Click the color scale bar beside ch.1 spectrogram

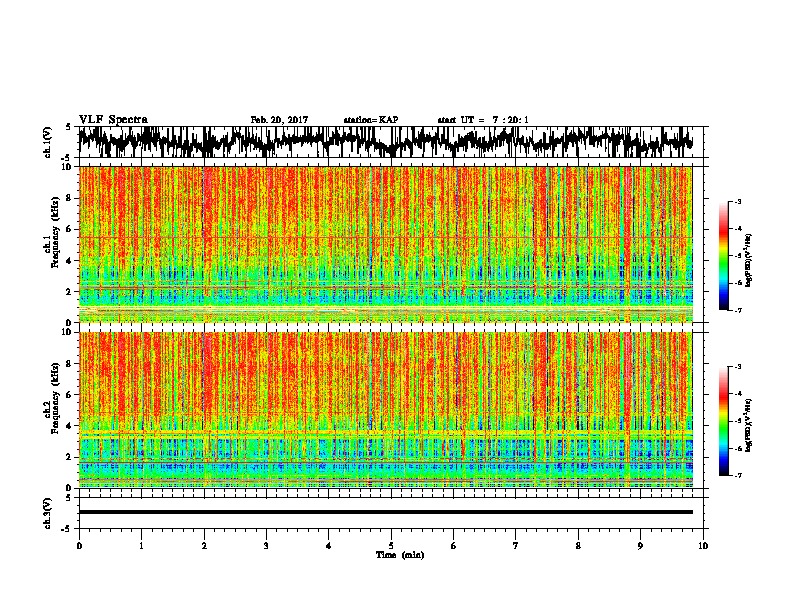[723, 256]
